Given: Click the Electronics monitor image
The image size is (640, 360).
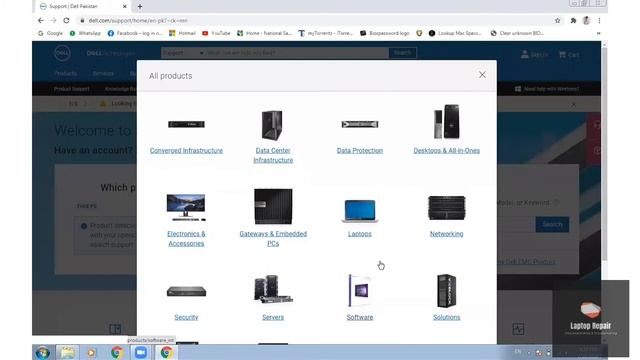Looking at the screenshot, I should pos(186,207).
